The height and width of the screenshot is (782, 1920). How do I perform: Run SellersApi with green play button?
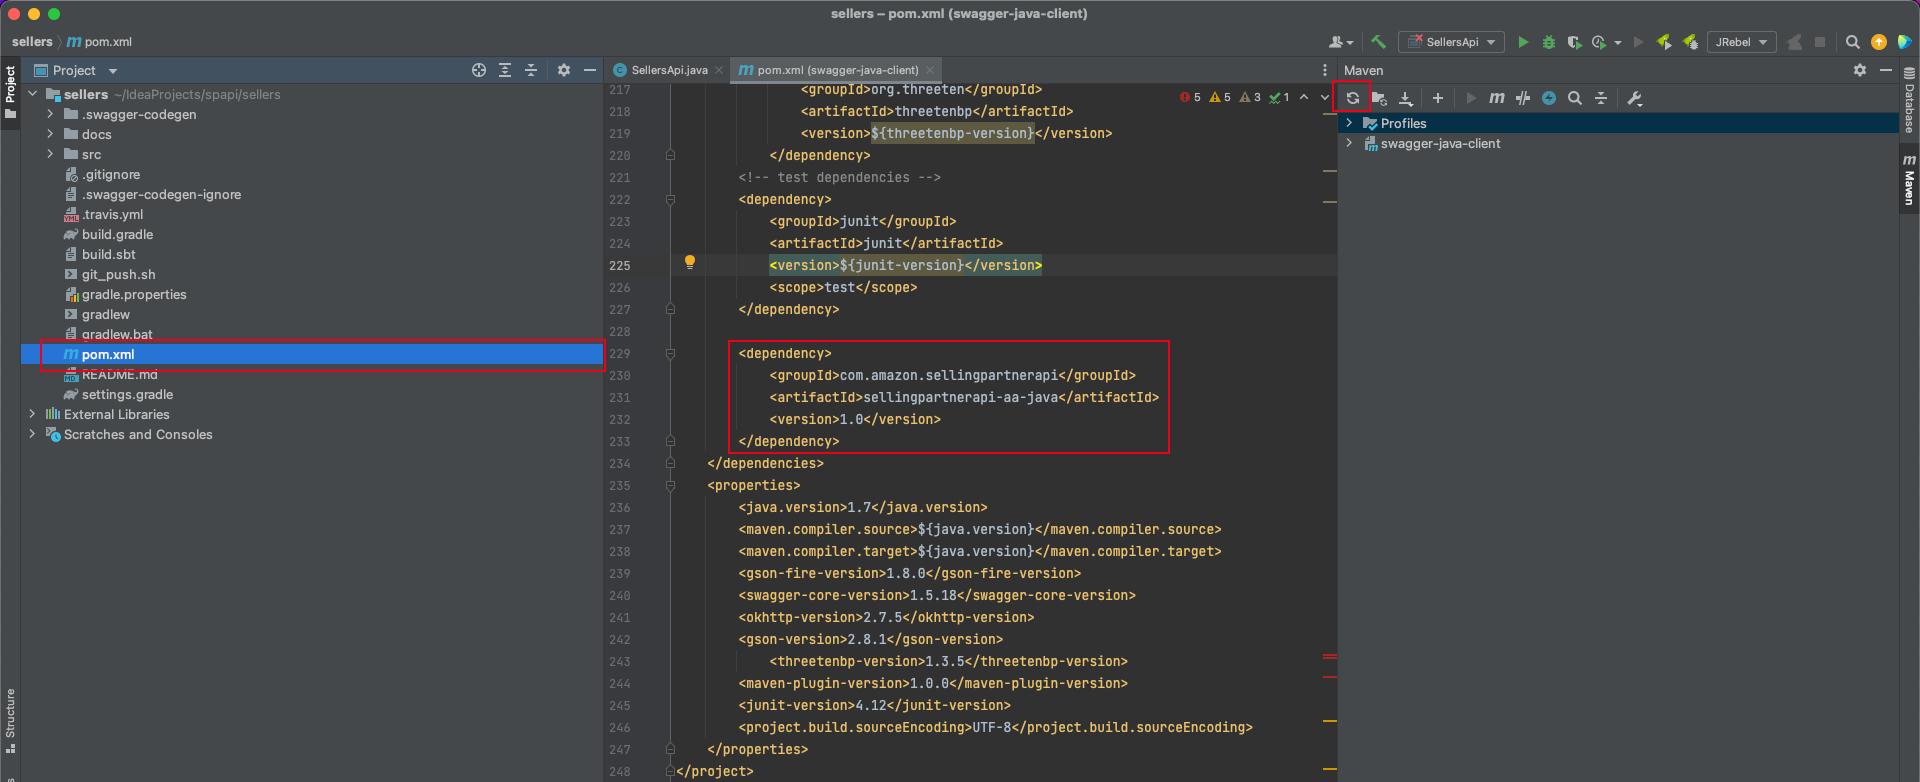click(x=1522, y=42)
